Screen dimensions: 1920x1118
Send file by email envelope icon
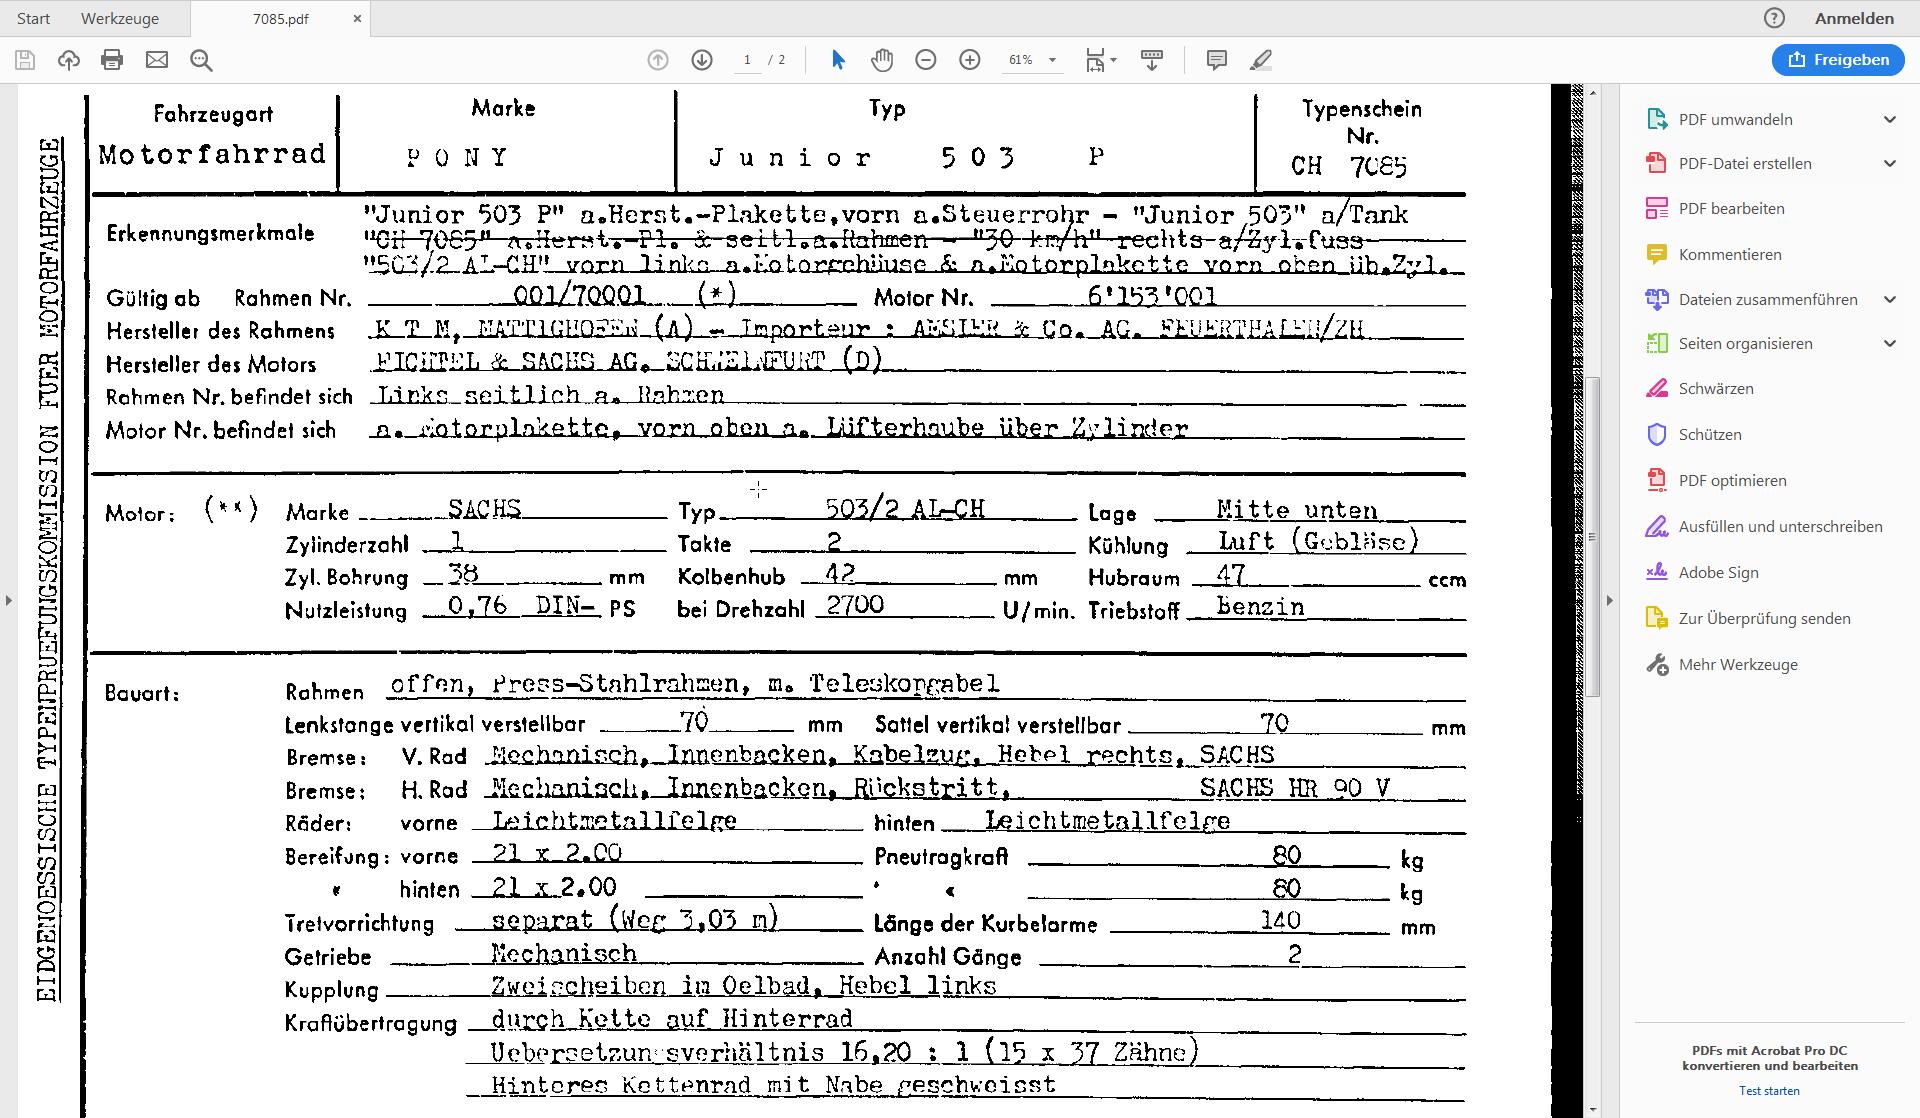[157, 60]
